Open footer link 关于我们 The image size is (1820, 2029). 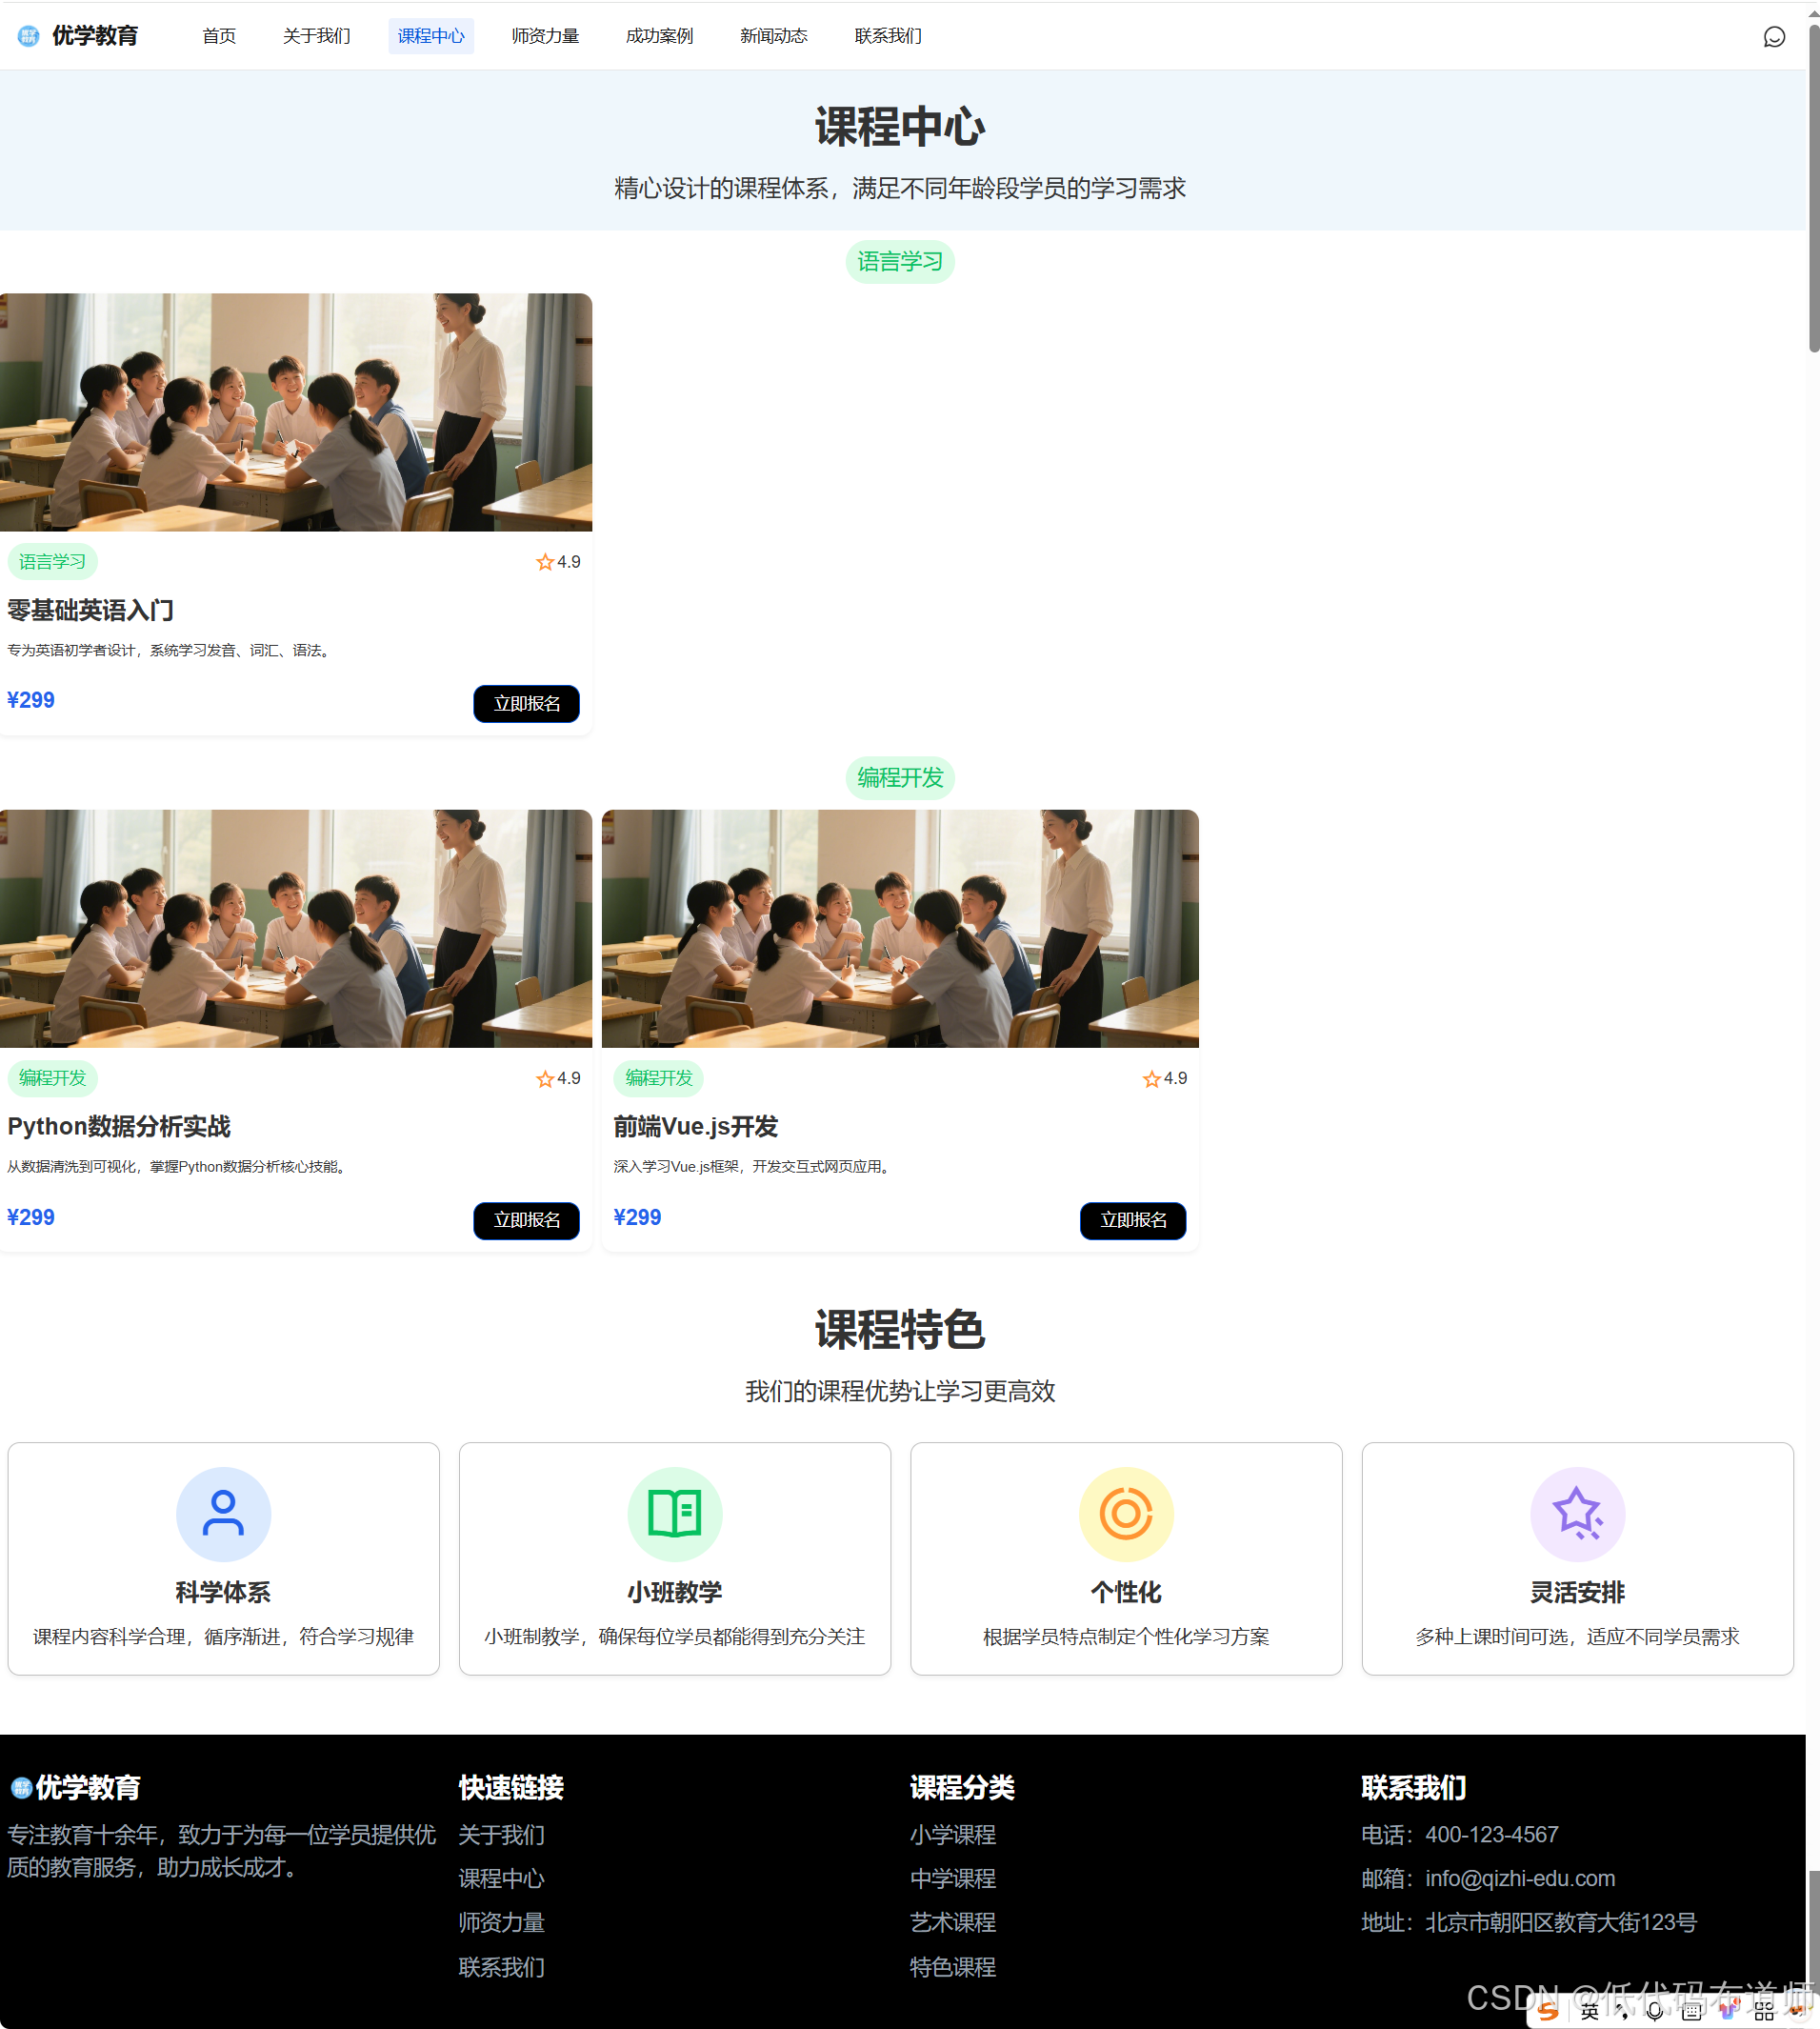(501, 1835)
